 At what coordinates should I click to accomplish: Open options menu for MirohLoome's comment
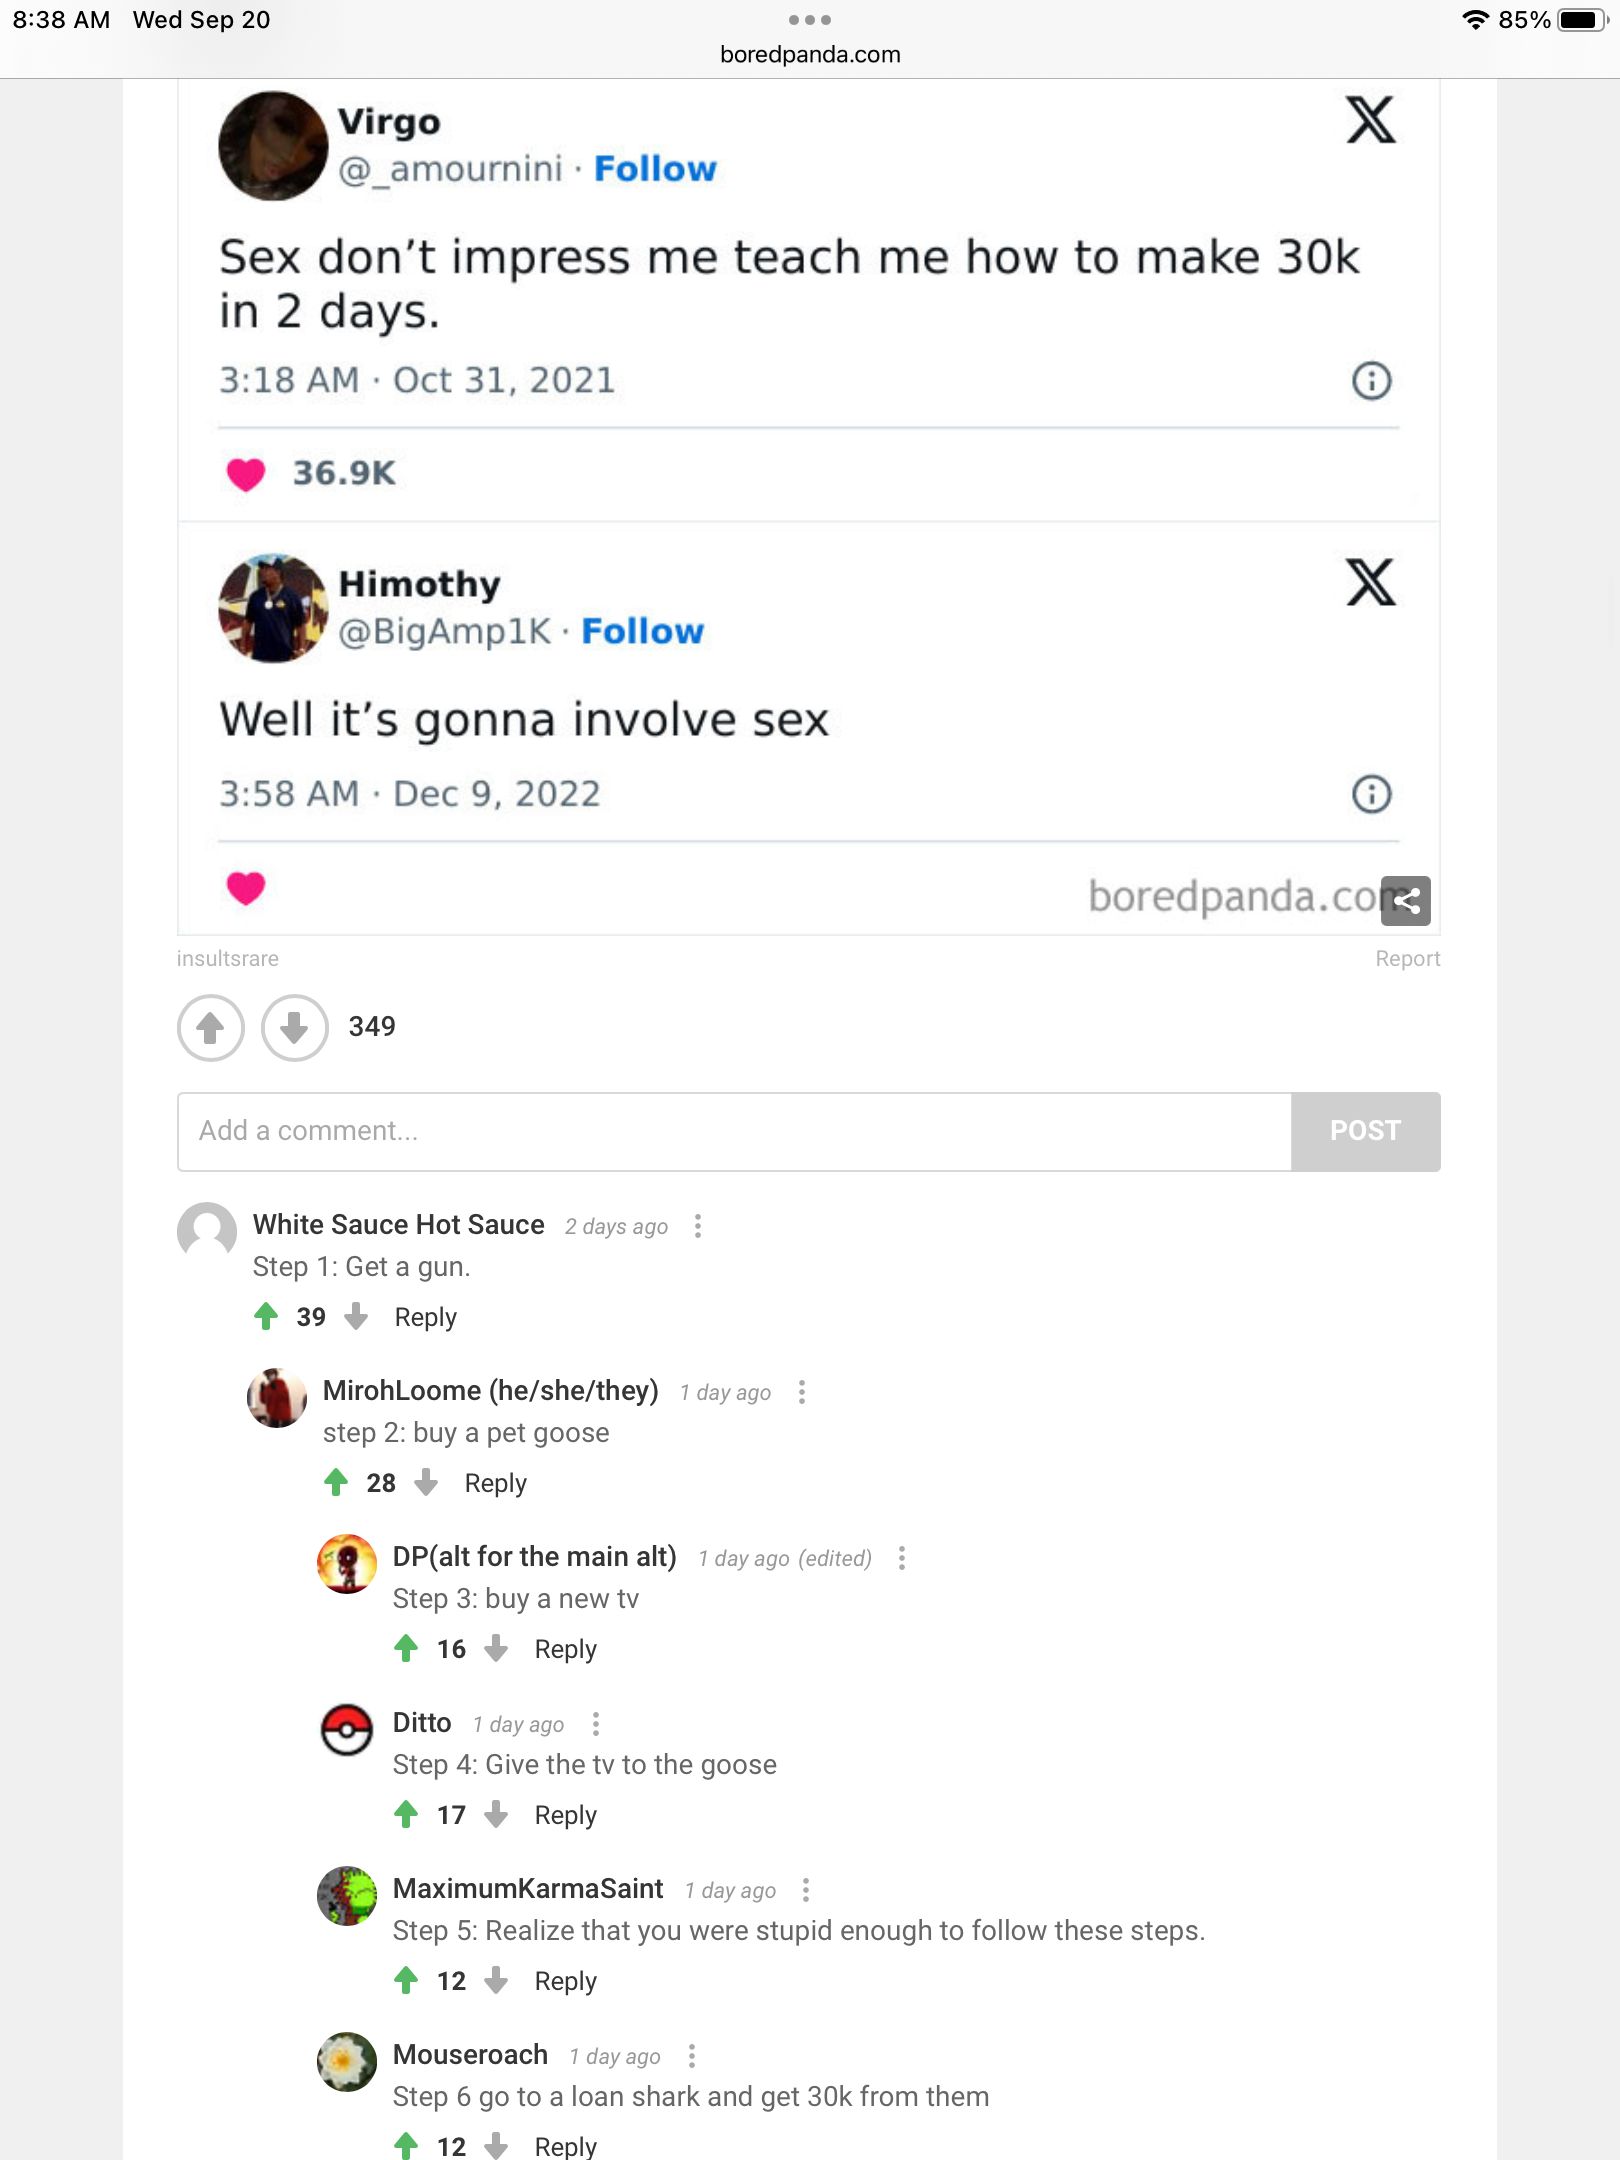click(x=802, y=1393)
